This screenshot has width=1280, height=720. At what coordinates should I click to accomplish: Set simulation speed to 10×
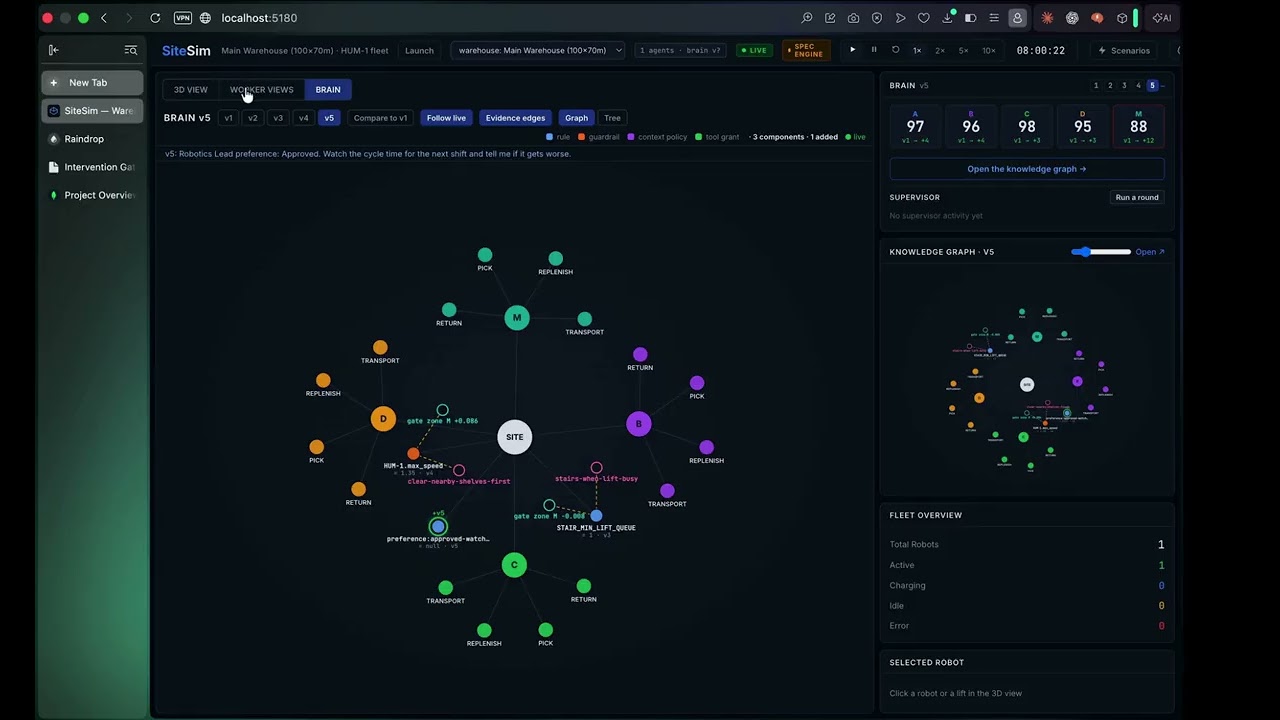tap(988, 50)
